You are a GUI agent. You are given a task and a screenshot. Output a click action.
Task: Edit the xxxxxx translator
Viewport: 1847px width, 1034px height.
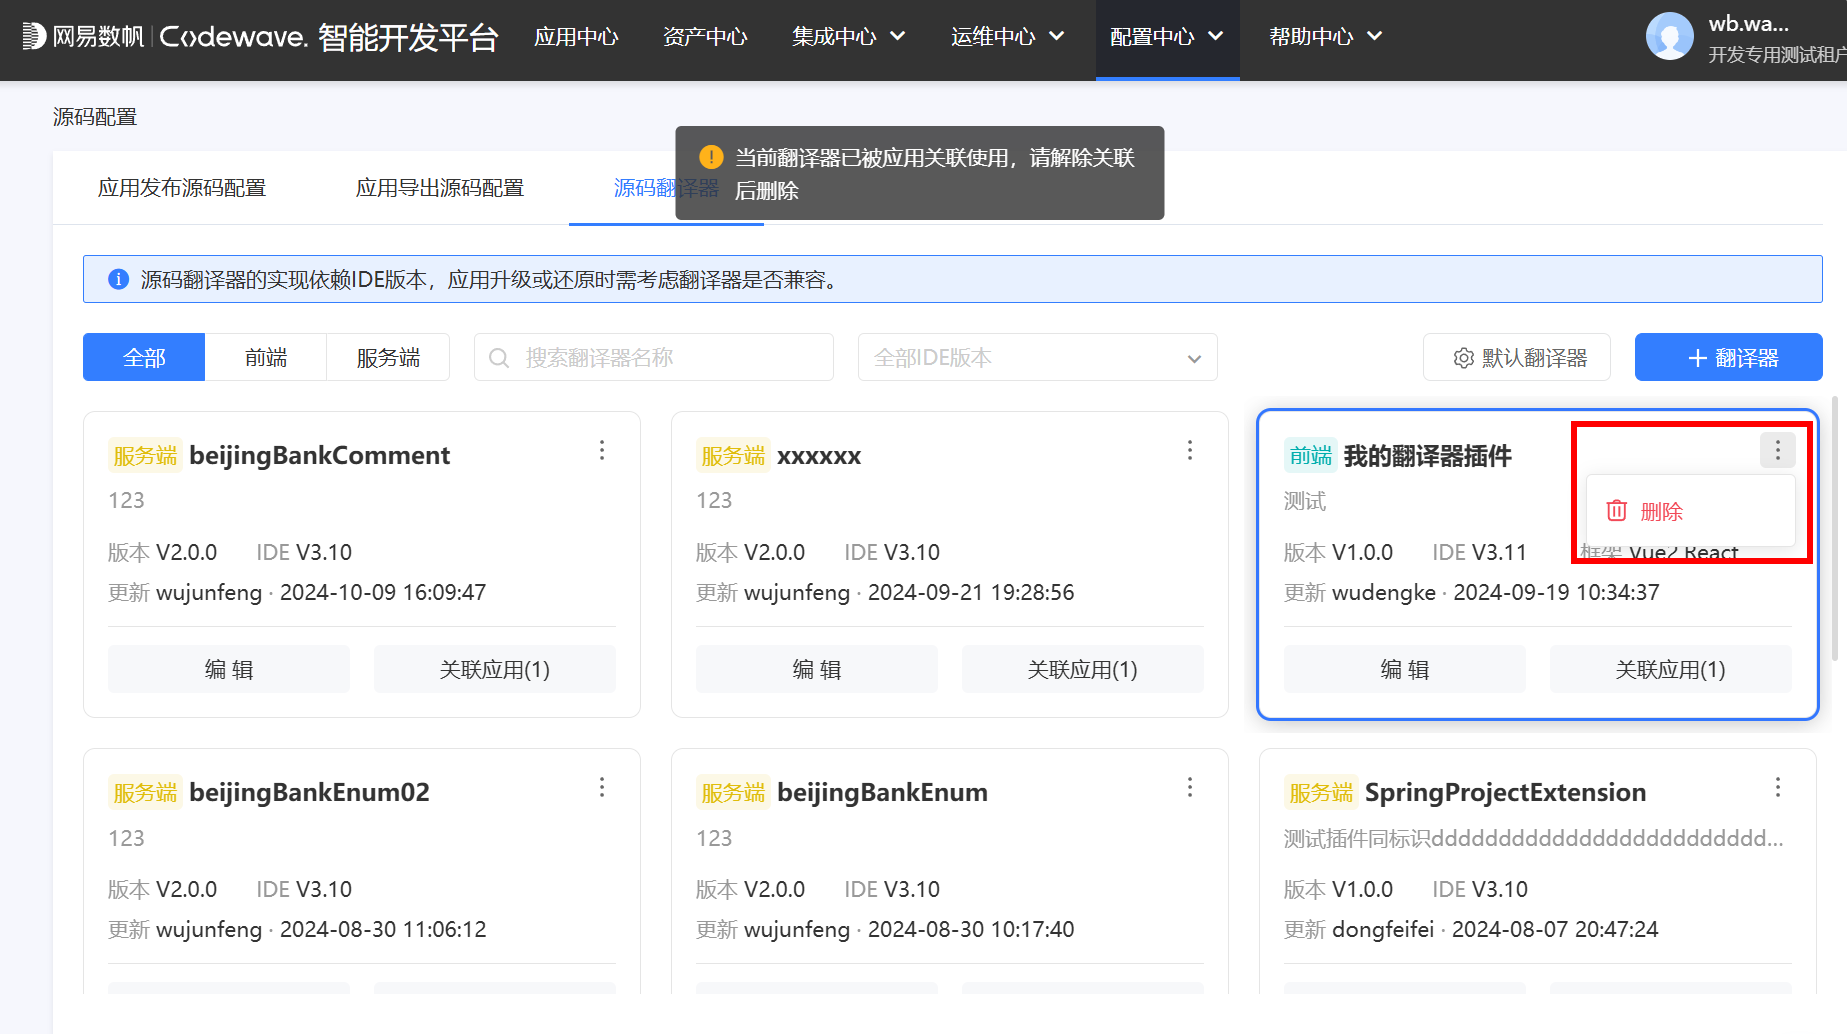[x=817, y=669]
